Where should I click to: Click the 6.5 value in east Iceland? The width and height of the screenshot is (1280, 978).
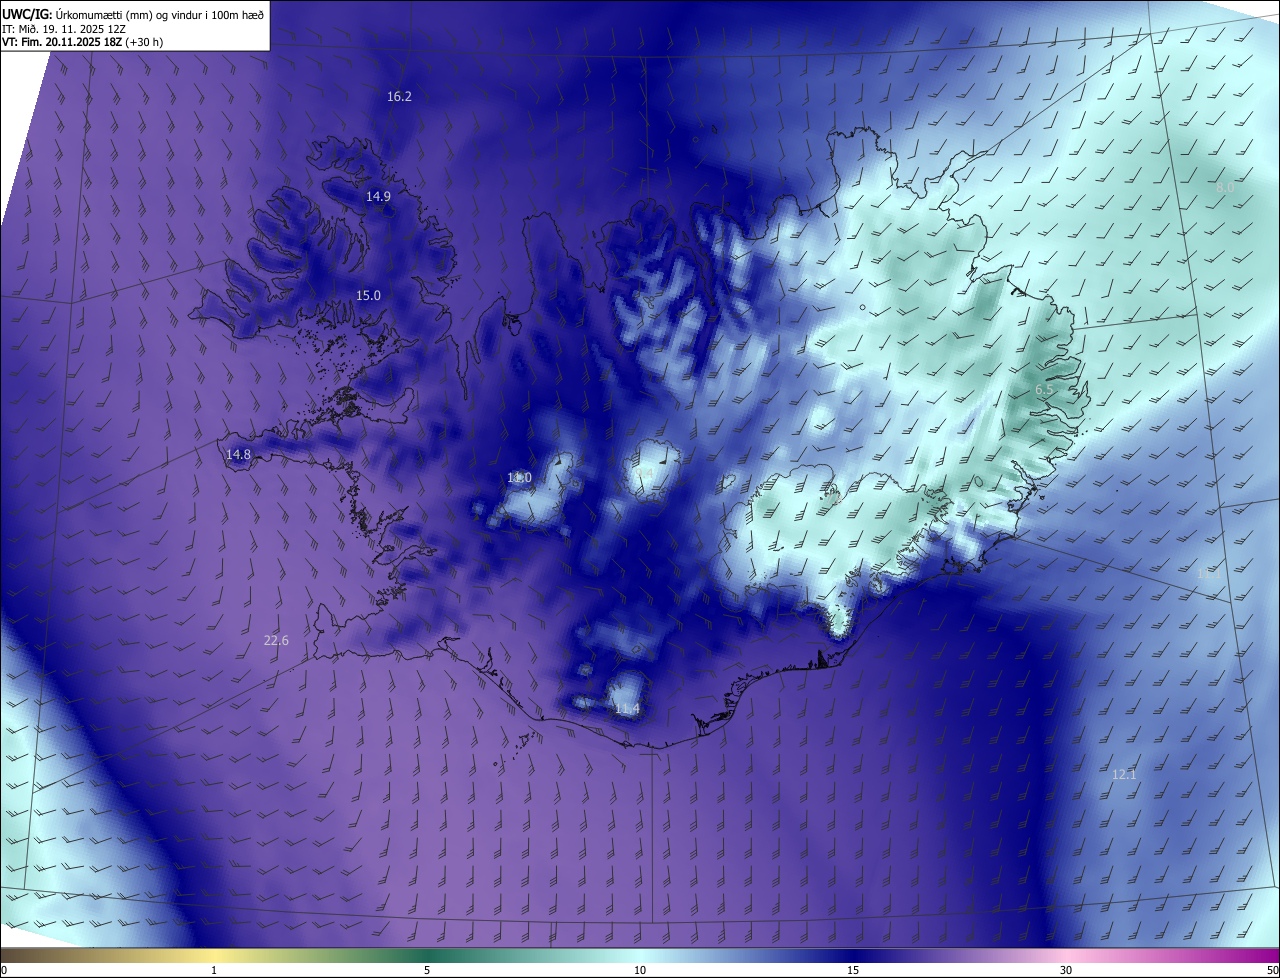1044,389
